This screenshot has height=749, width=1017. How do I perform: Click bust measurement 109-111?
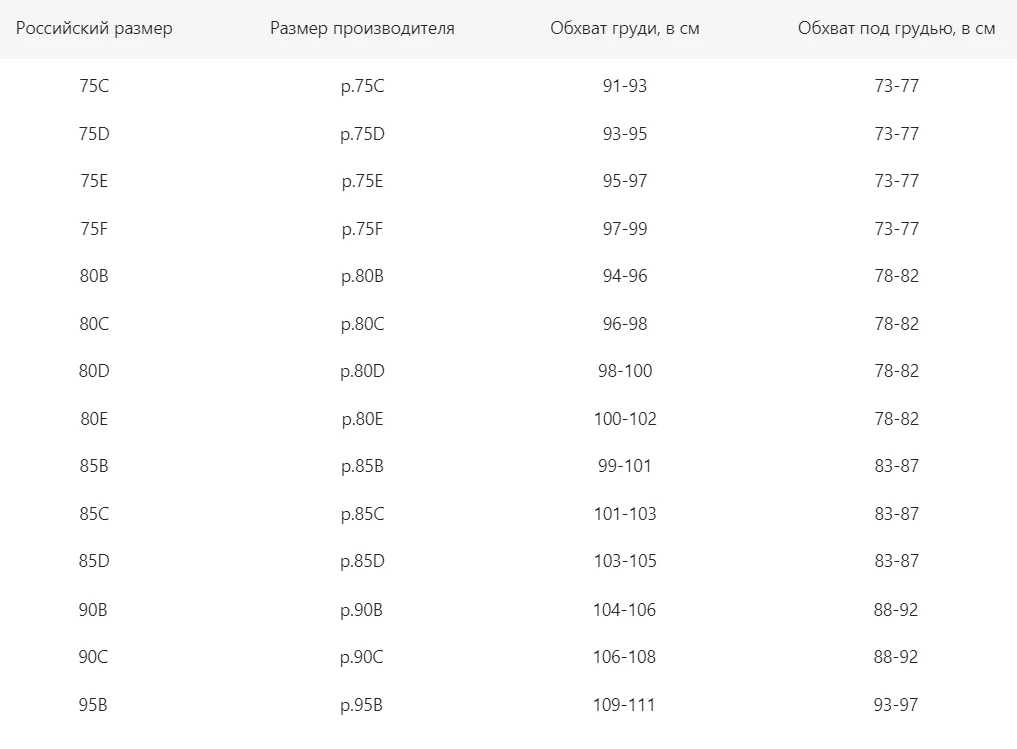[x=624, y=705]
